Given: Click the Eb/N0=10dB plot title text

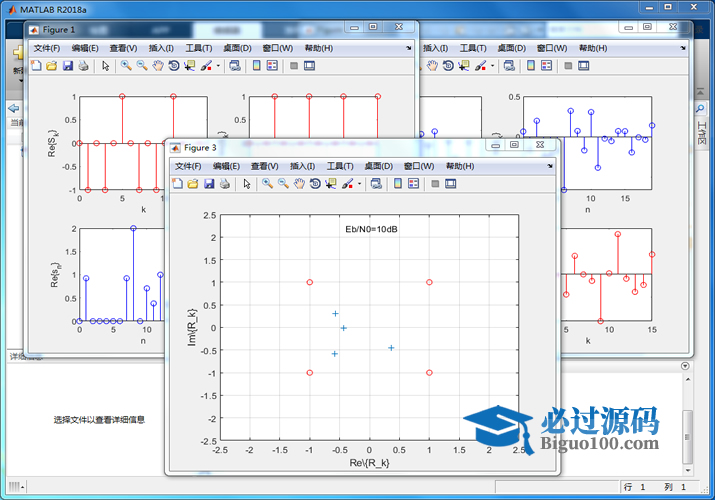Looking at the screenshot, I should tap(371, 229).
